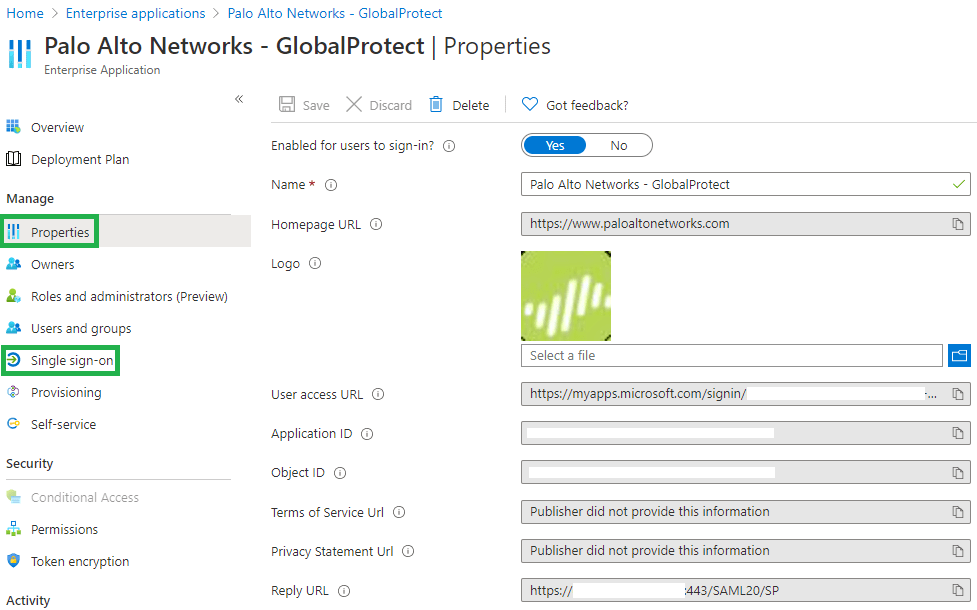Viewport: 977px width, 610px height.
Task: Delete the enterprise application
Action: (x=459, y=105)
